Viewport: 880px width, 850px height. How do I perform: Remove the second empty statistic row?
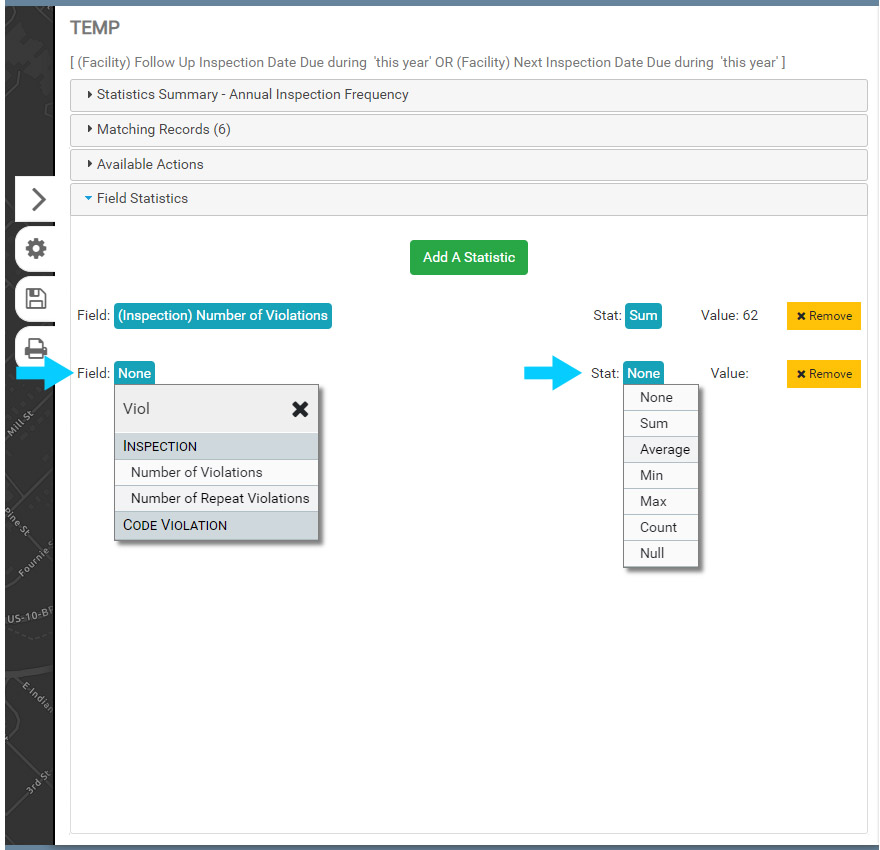823,374
